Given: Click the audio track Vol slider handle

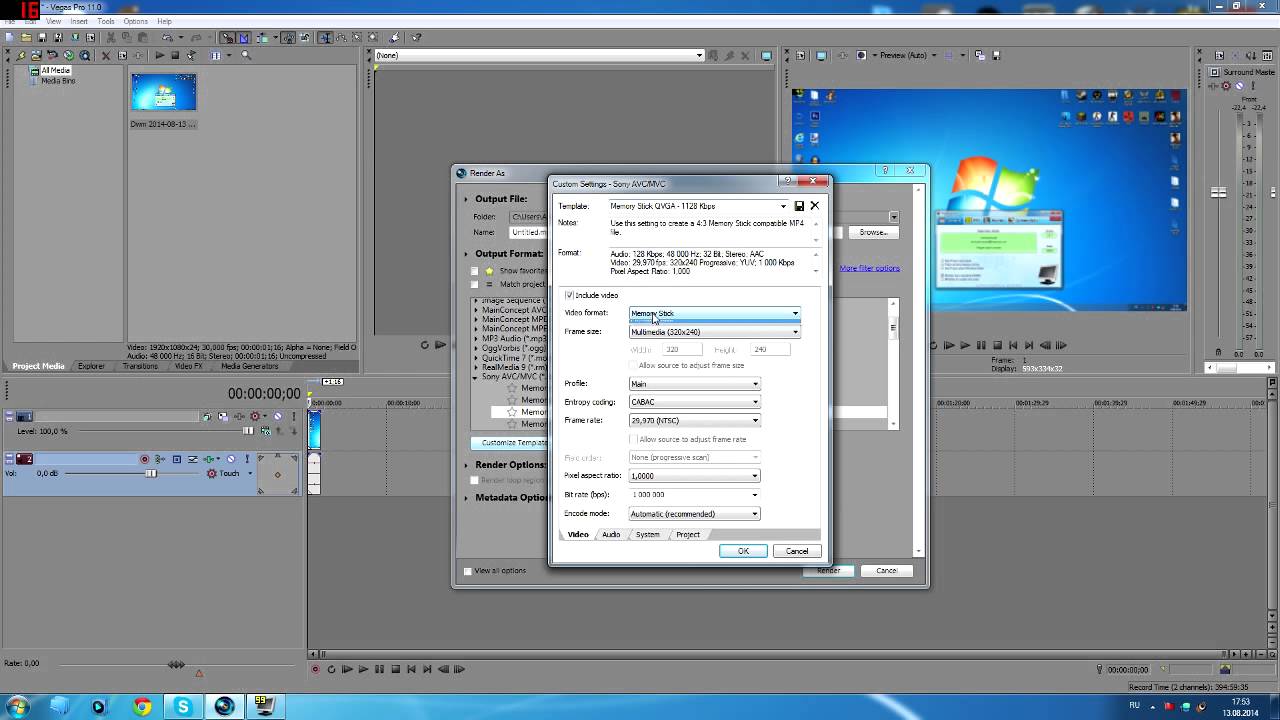Looking at the screenshot, I should pos(151,473).
